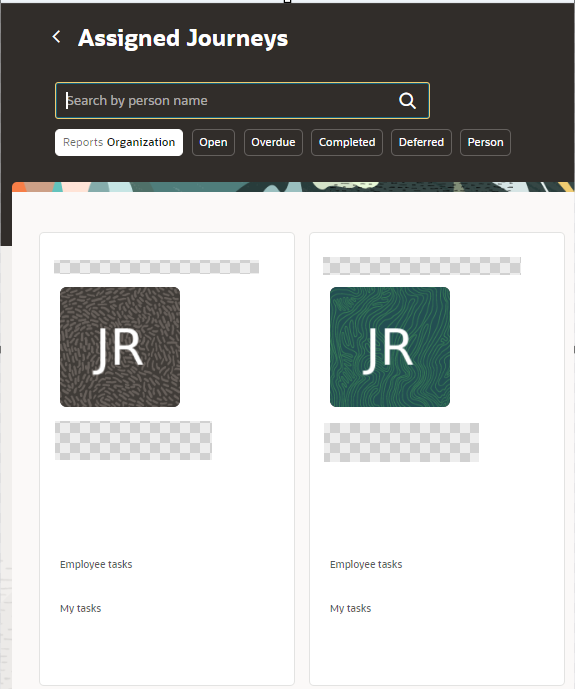Enable the Completed filter chip
The image size is (575, 689).
347,142
